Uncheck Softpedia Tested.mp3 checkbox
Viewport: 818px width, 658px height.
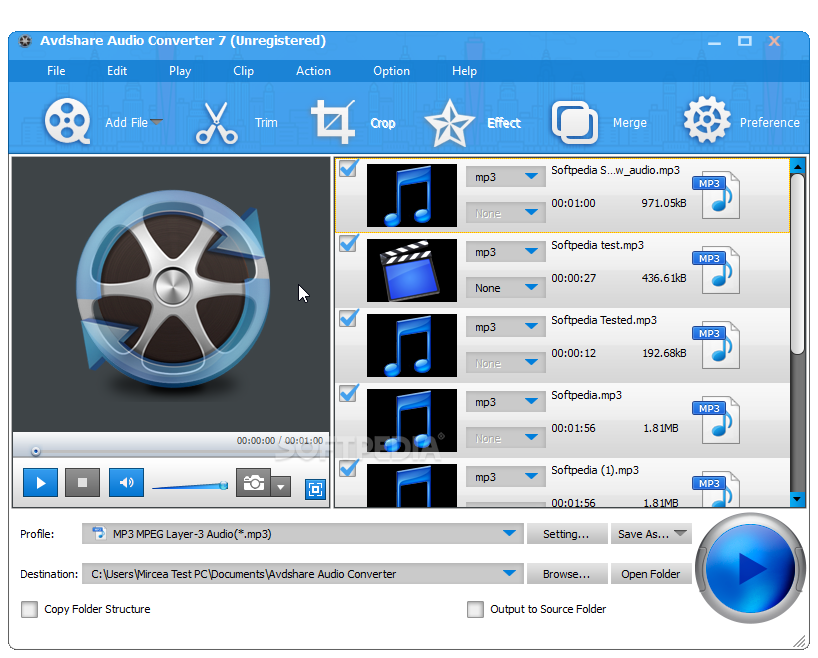click(x=348, y=318)
